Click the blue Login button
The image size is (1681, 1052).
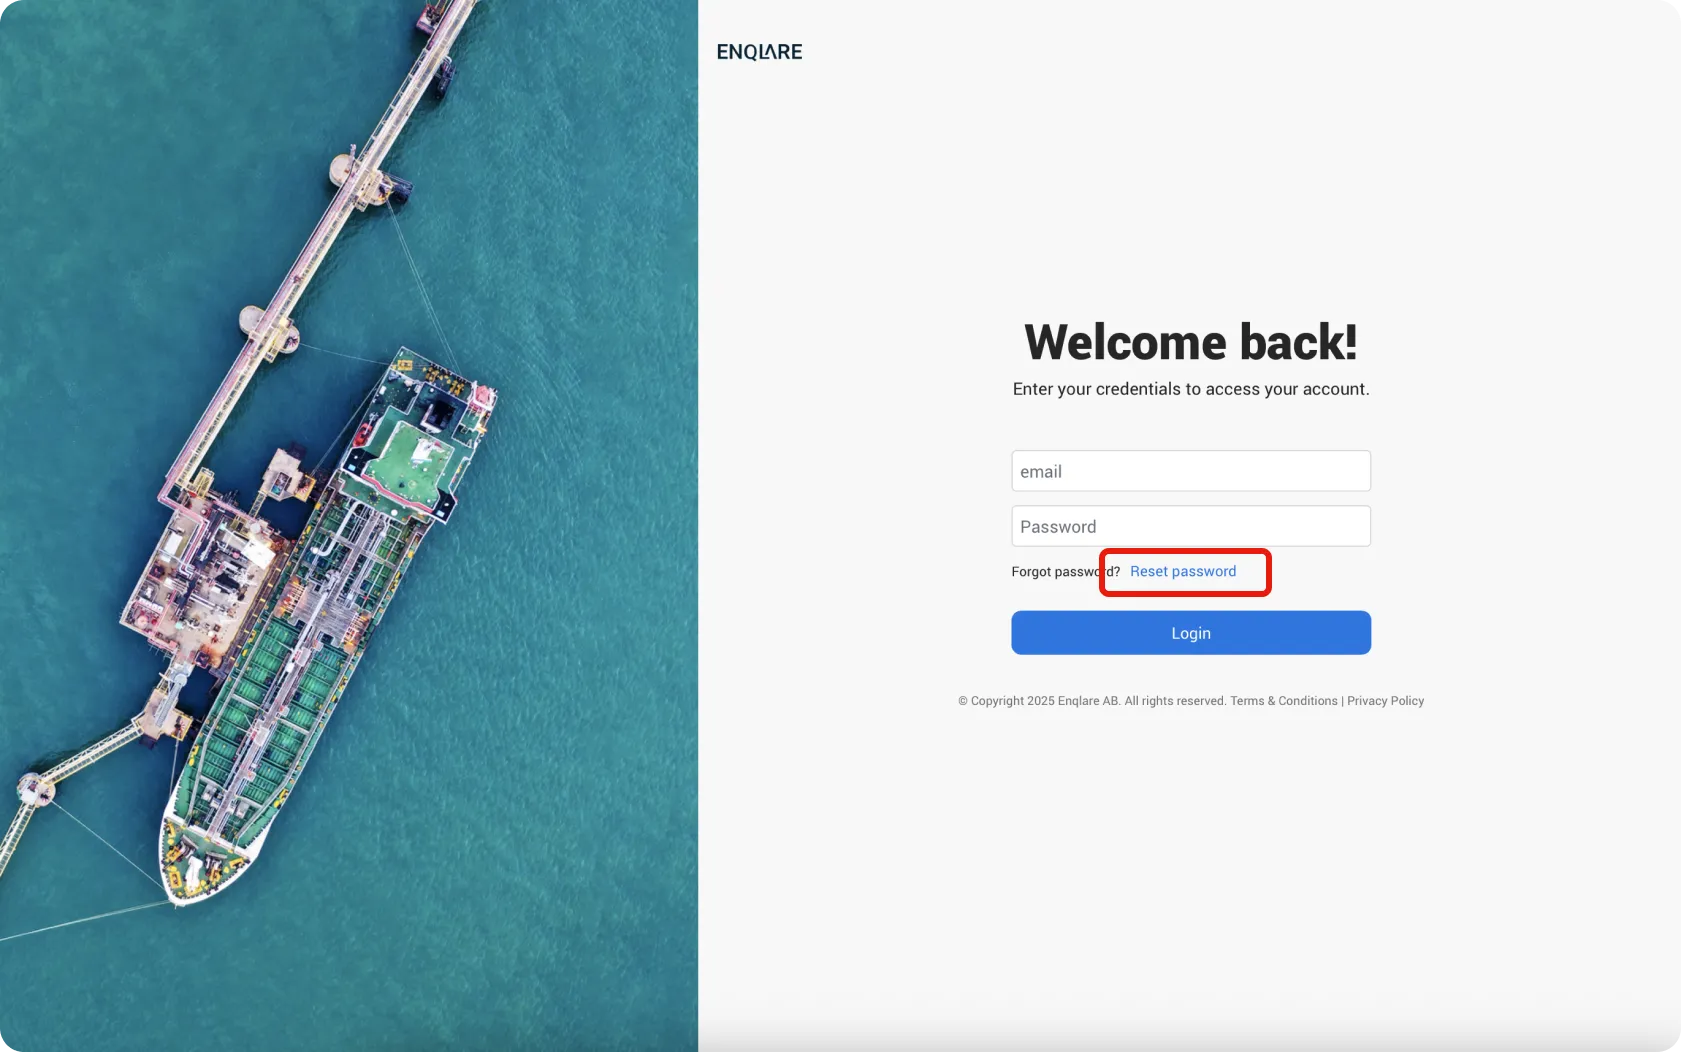pyautogui.click(x=1190, y=633)
